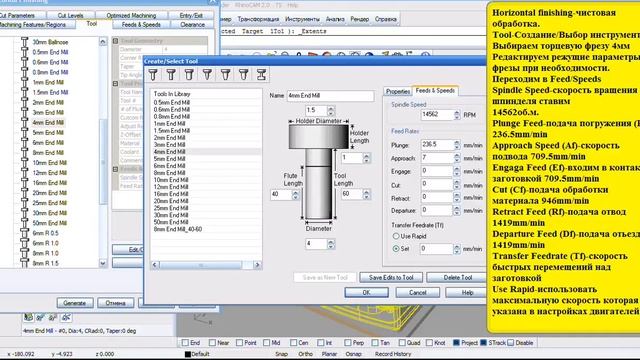Select the Corner Radius Mill tool type icon
The height and width of the screenshot is (360, 640).
[189, 75]
